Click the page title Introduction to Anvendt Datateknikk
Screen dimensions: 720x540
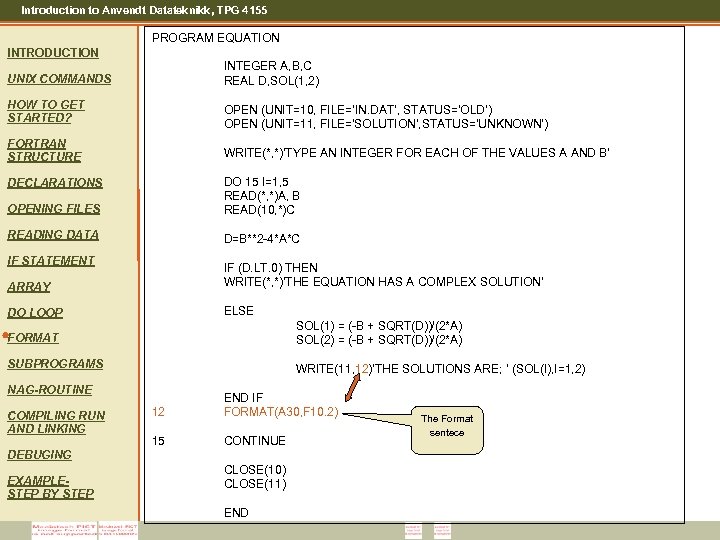click(x=144, y=10)
